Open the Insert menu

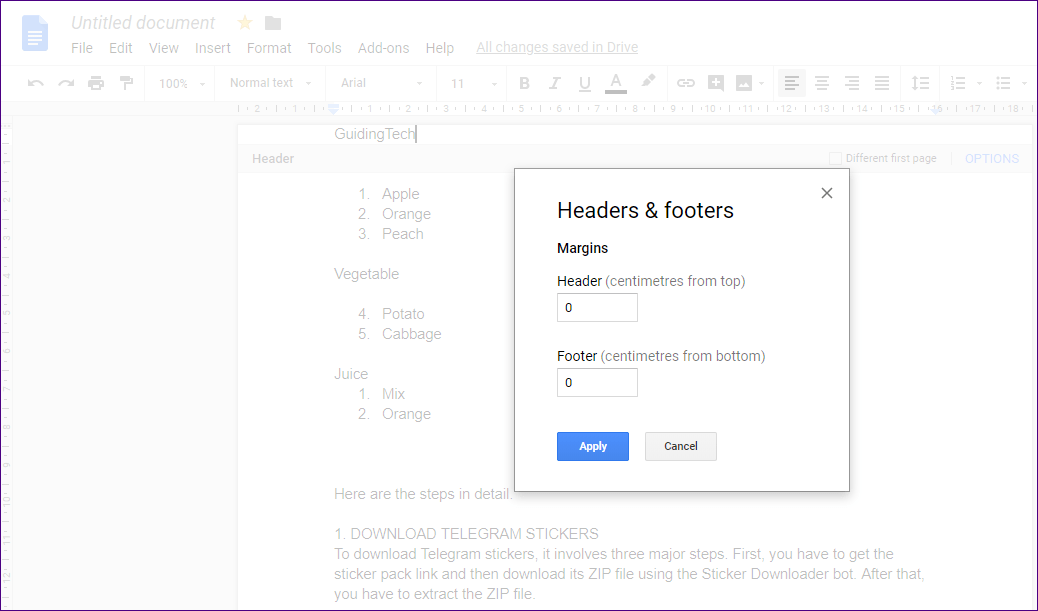pyautogui.click(x=212, y=48)
